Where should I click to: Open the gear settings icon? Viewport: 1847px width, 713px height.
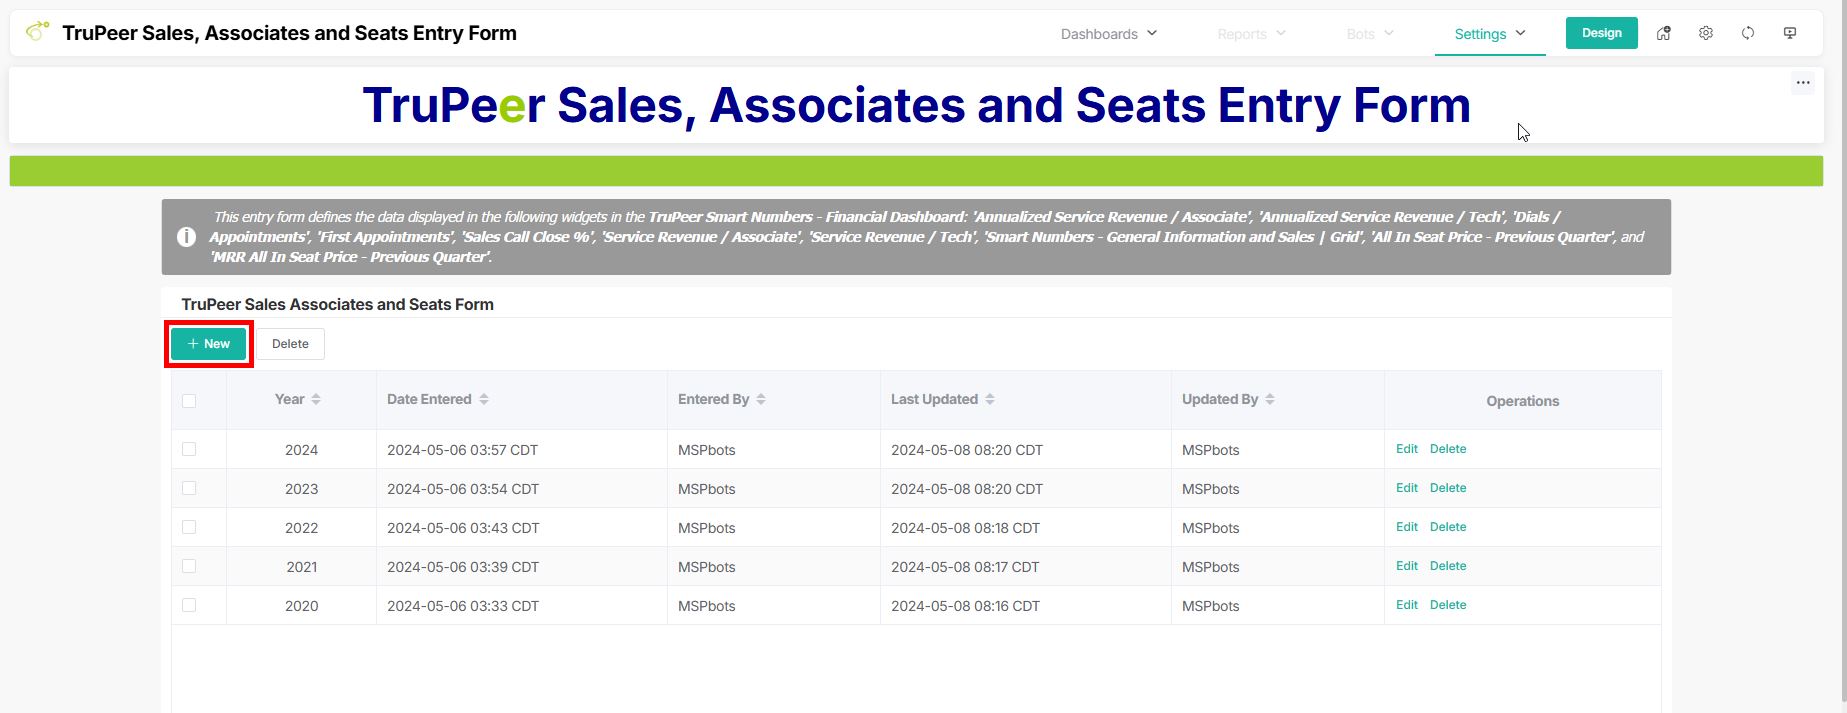click(1706, 33)
